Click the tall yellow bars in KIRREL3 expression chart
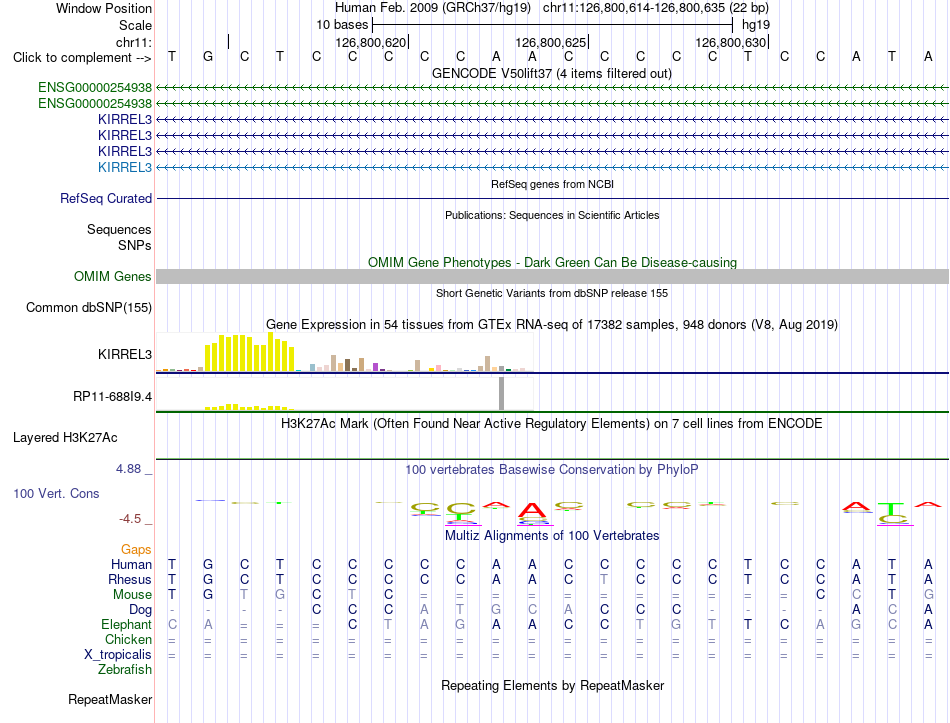This screenshot has height=723, width=950. [x=250, y=352]
